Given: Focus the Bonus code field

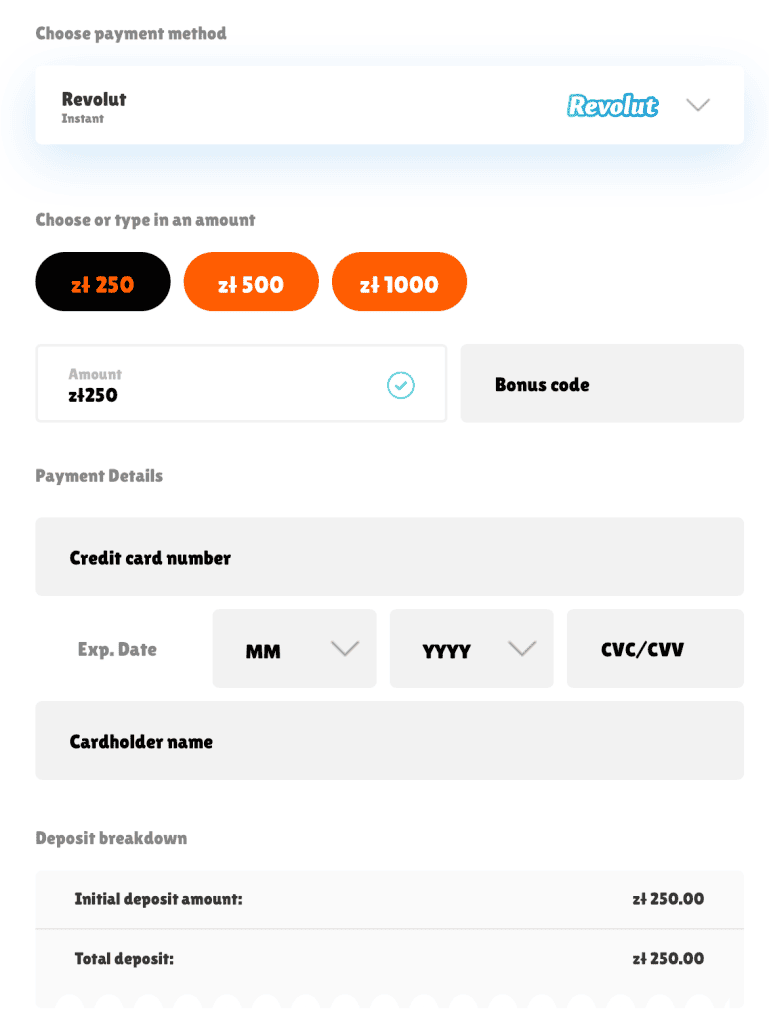Looking at the screenshot, I should coord(602,383).
